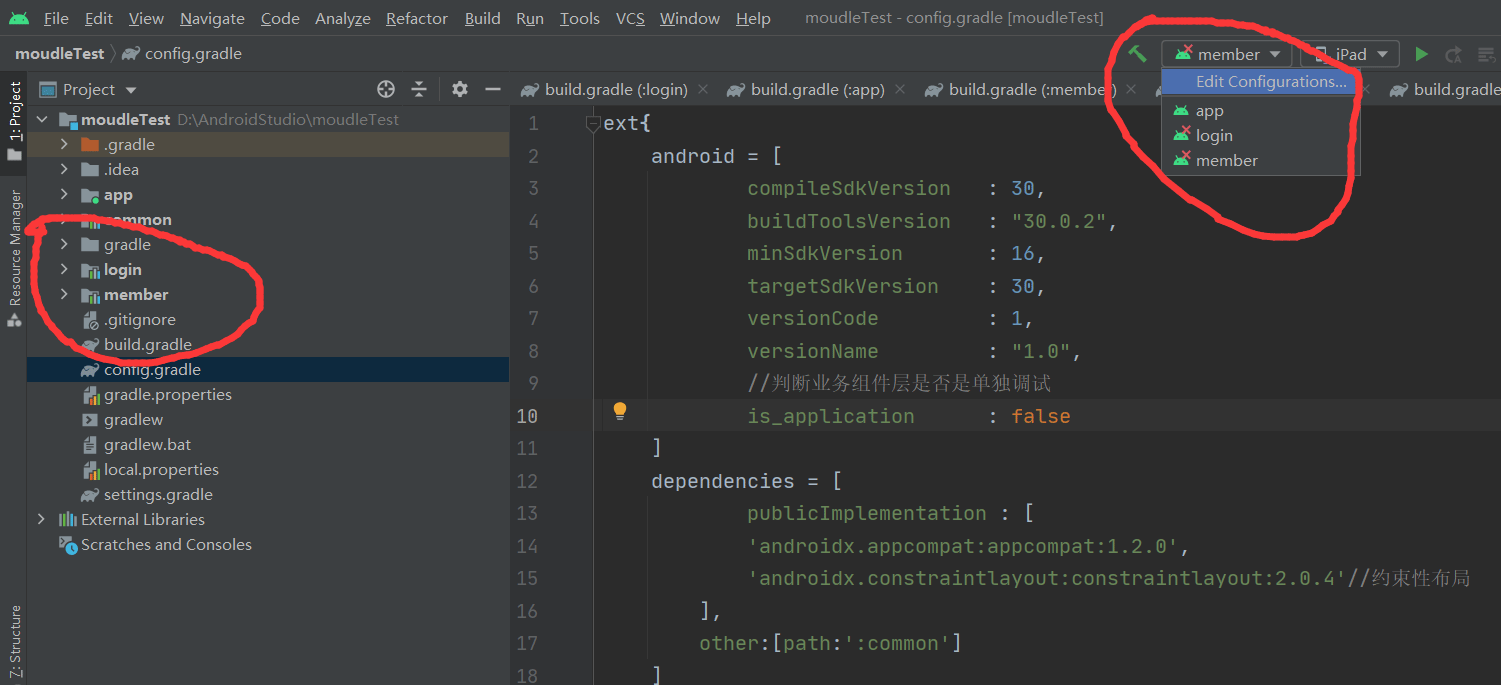Open the iPad device dropdown

click(1349, 54)
